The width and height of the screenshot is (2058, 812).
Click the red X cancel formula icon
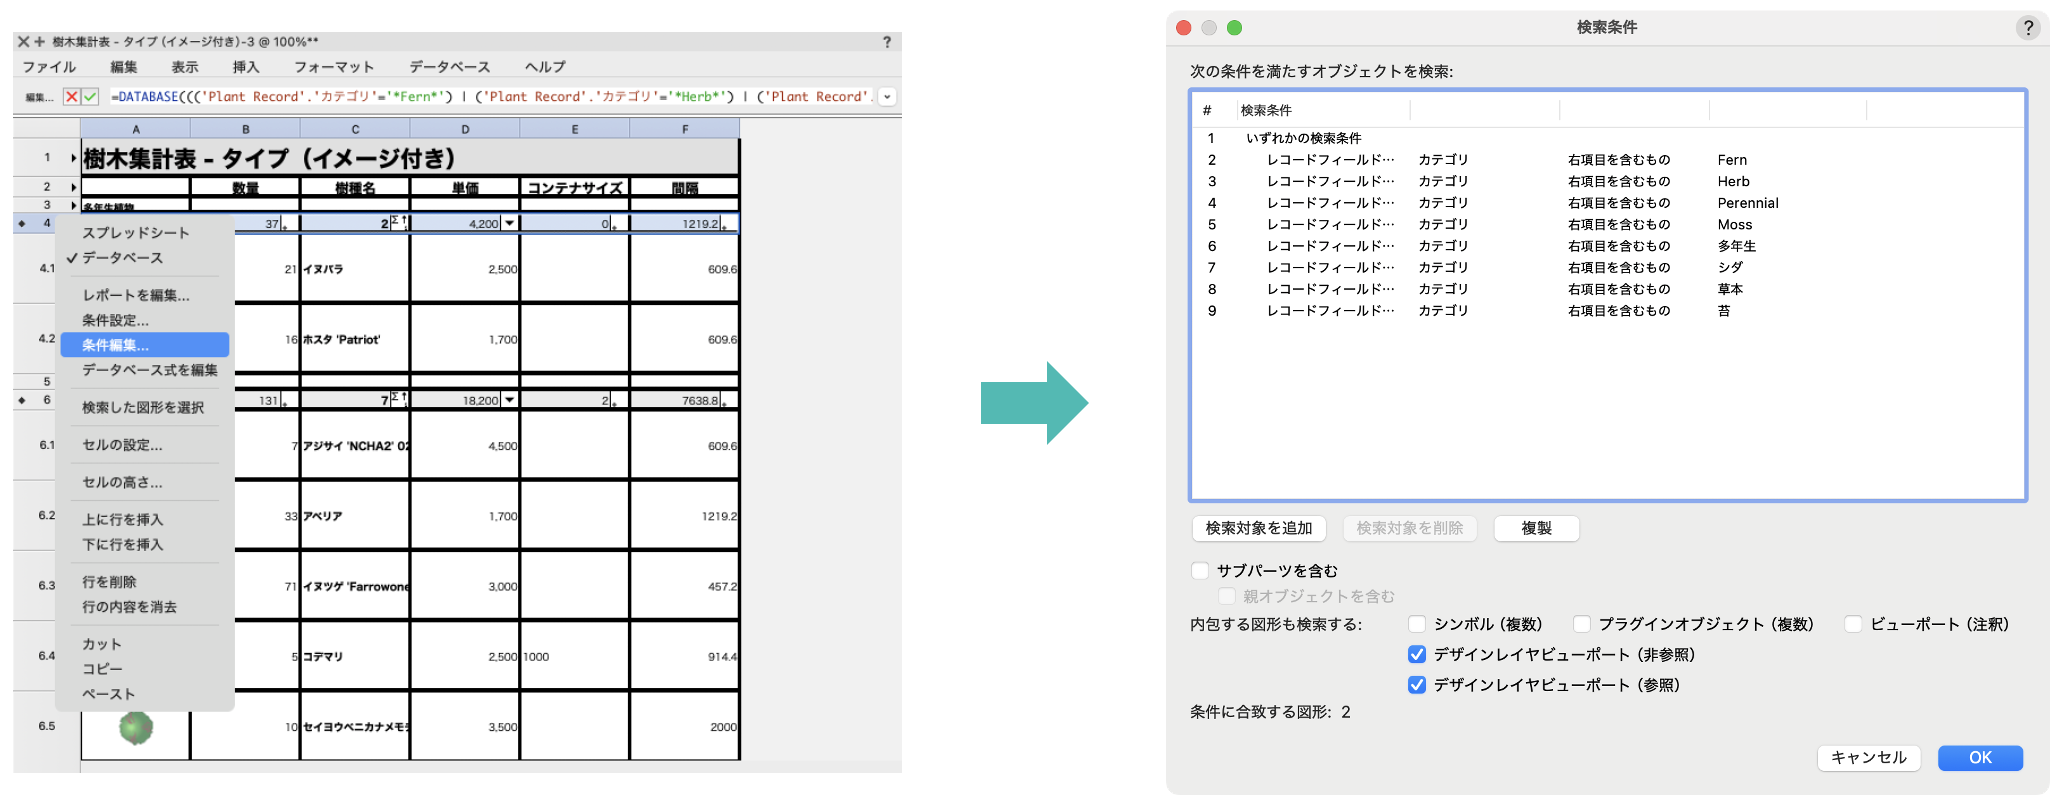[x=71, y=97]
